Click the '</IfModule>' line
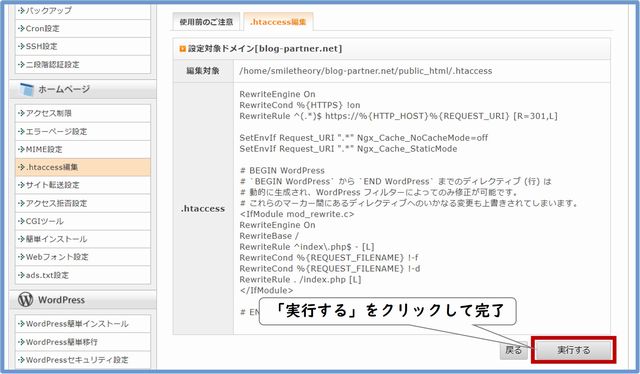 [266, 290]
